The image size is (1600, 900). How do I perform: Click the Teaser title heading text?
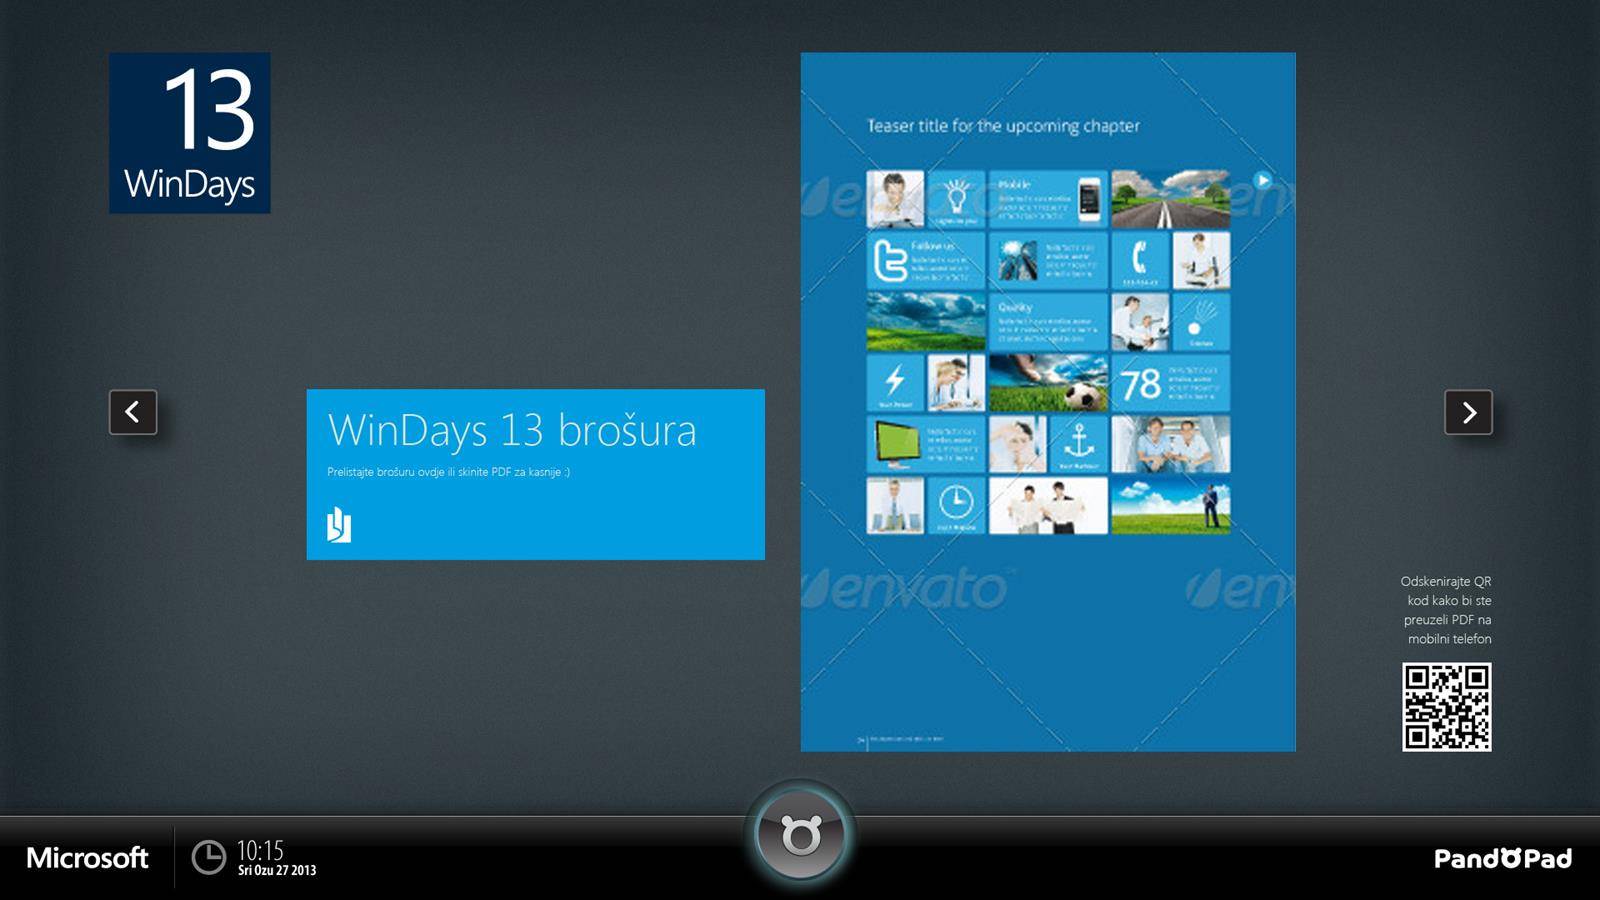(x=1003, y=126)
